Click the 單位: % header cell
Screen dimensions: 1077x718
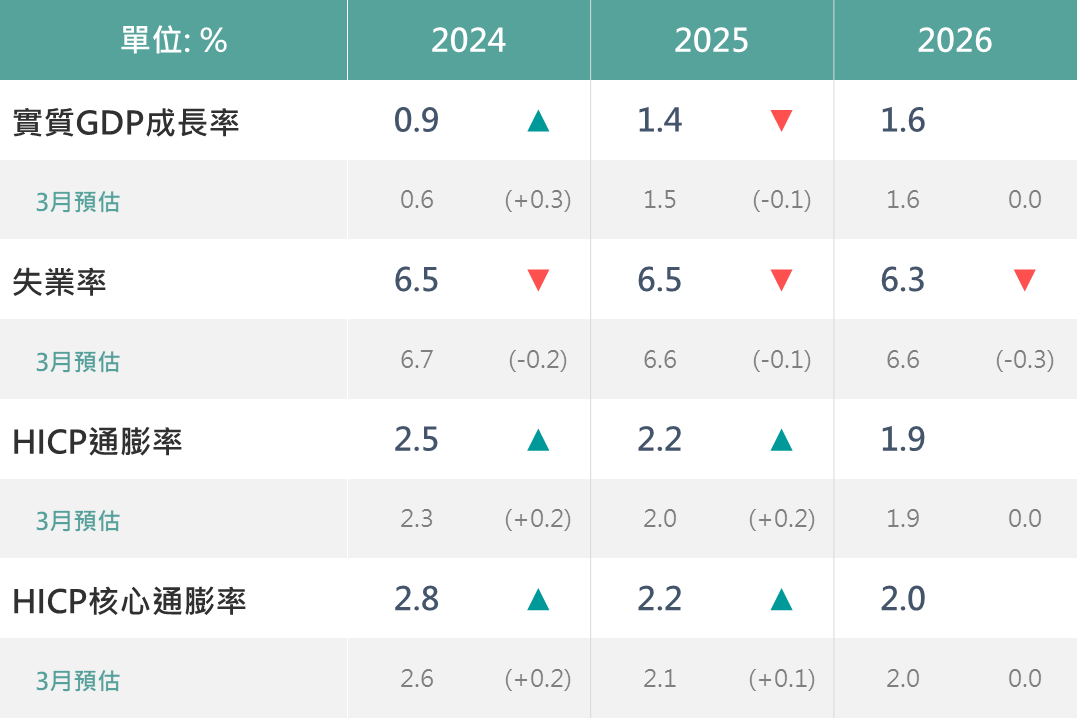[174, 40]
